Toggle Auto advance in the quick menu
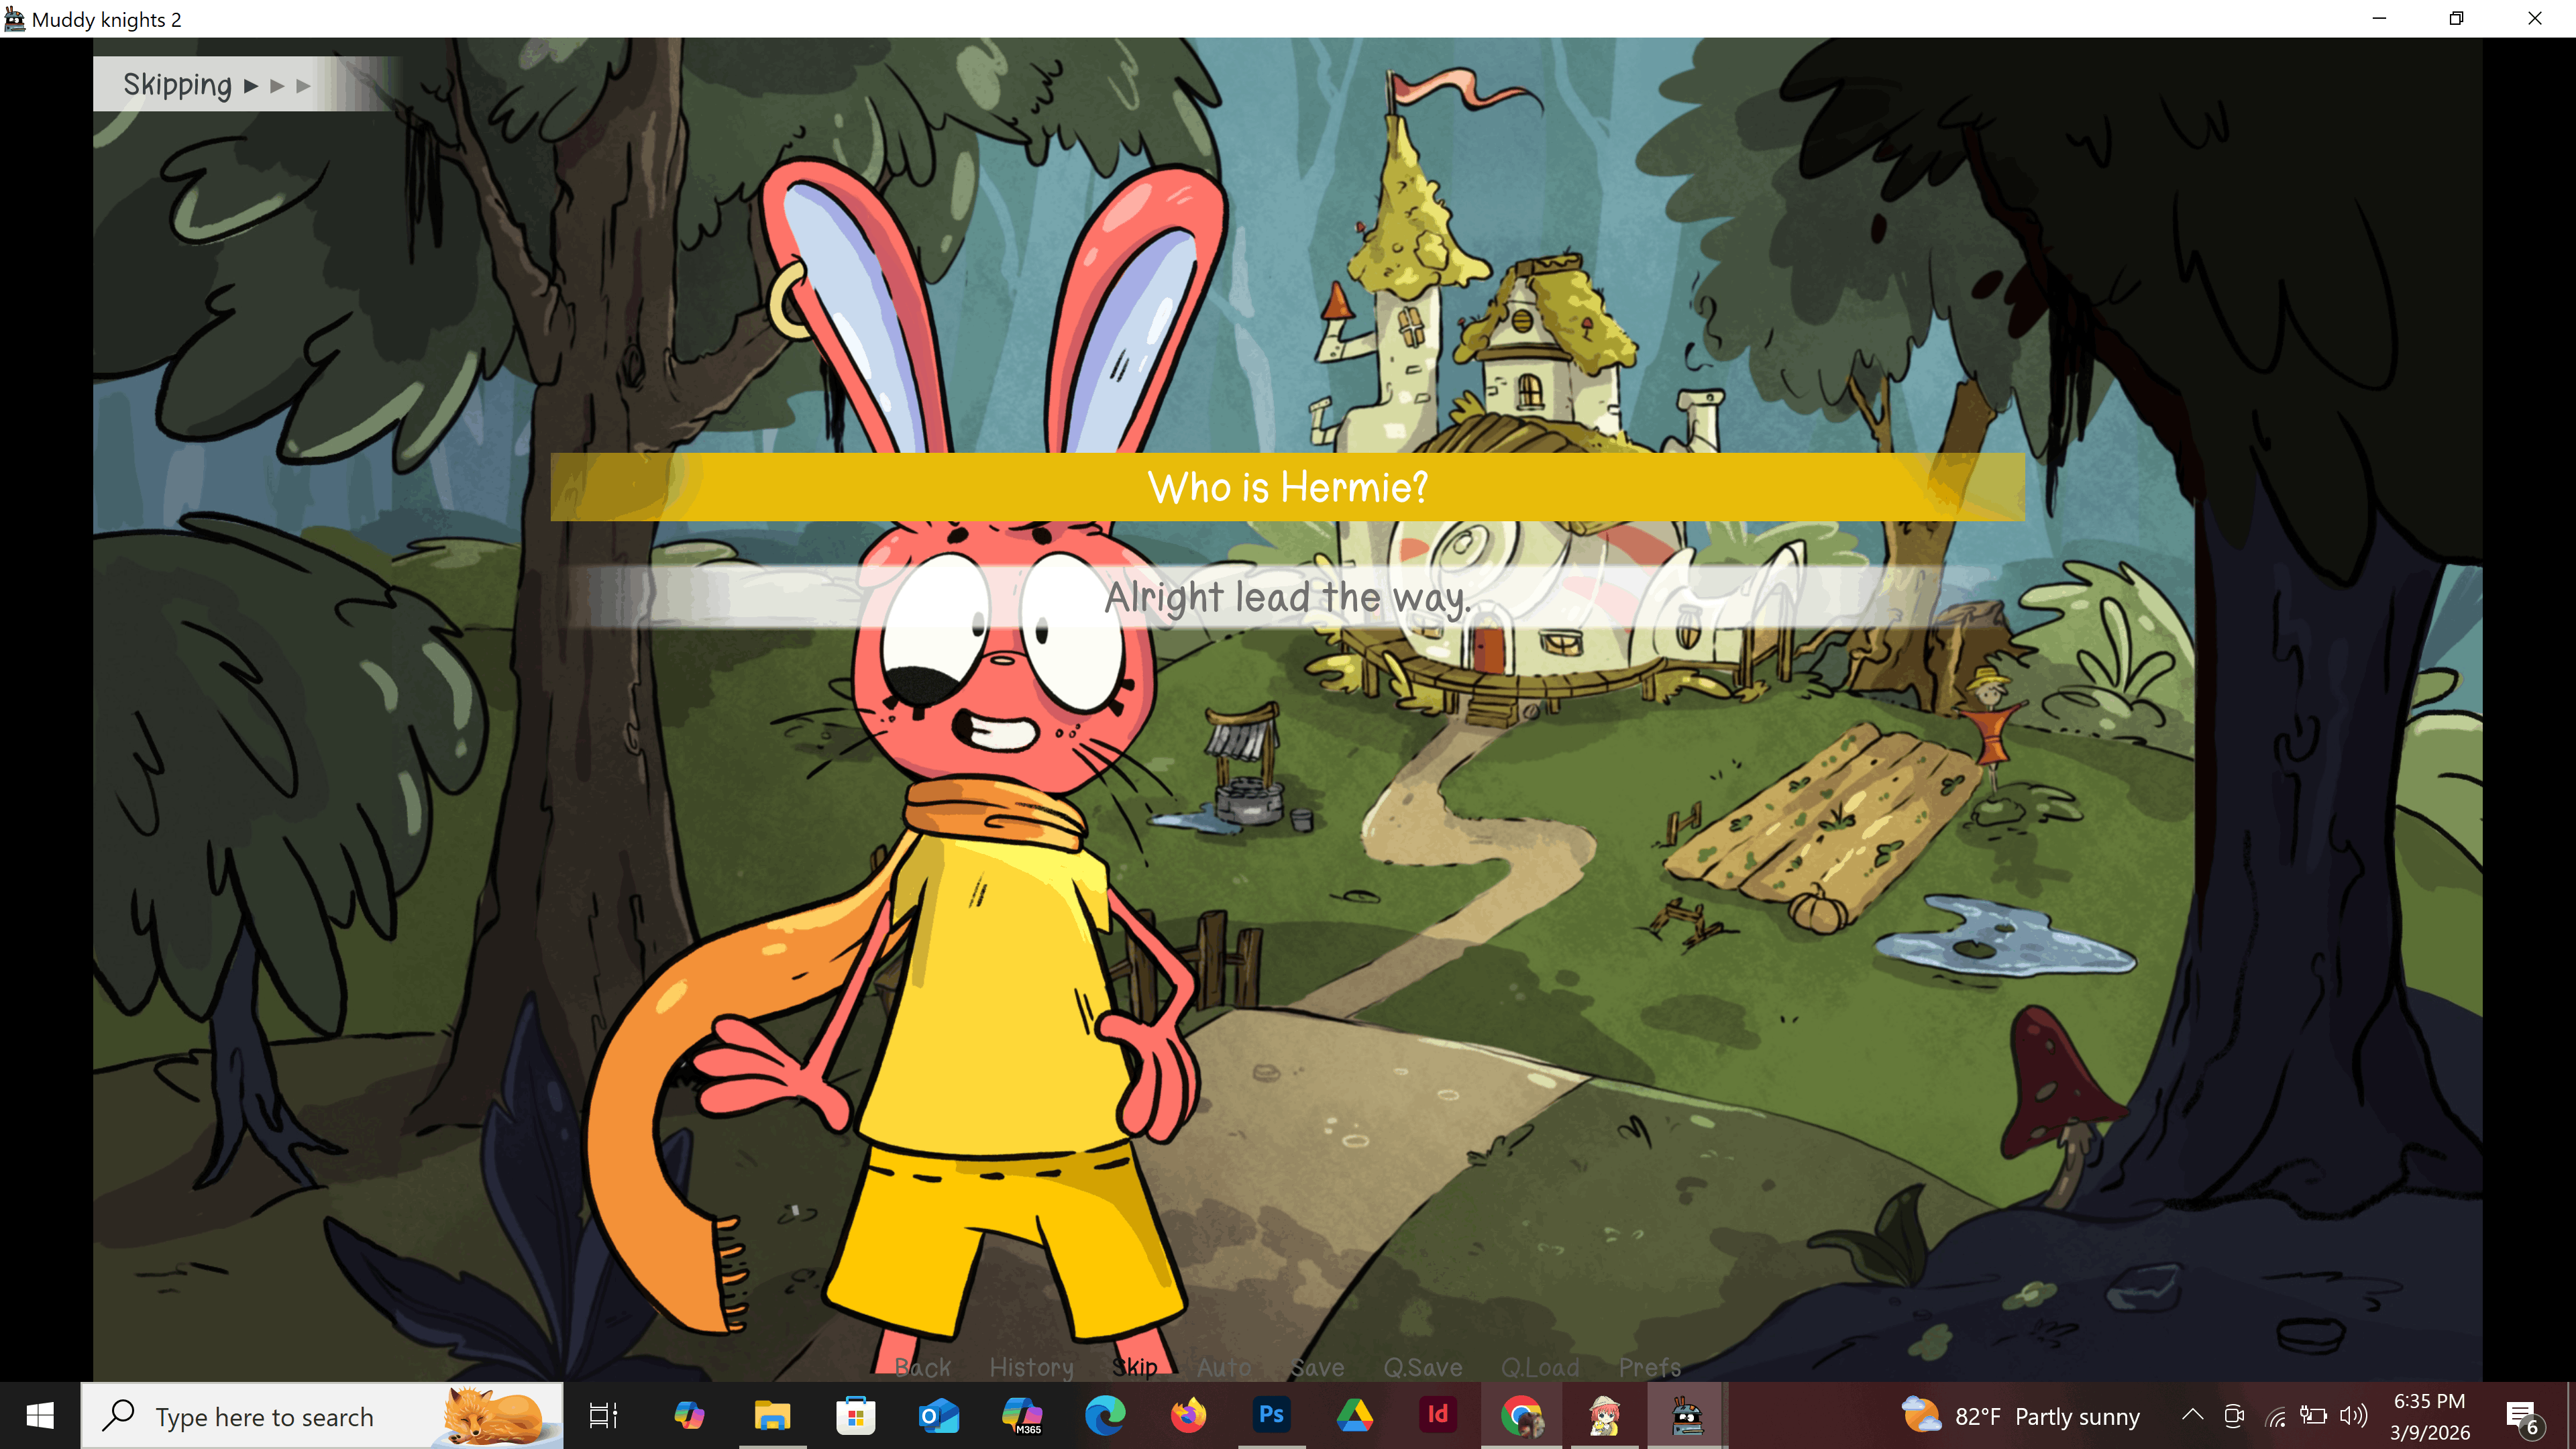The width and height of the screenshot is (2576, 1449). pyautogui.click(x=1224, y=1367)
